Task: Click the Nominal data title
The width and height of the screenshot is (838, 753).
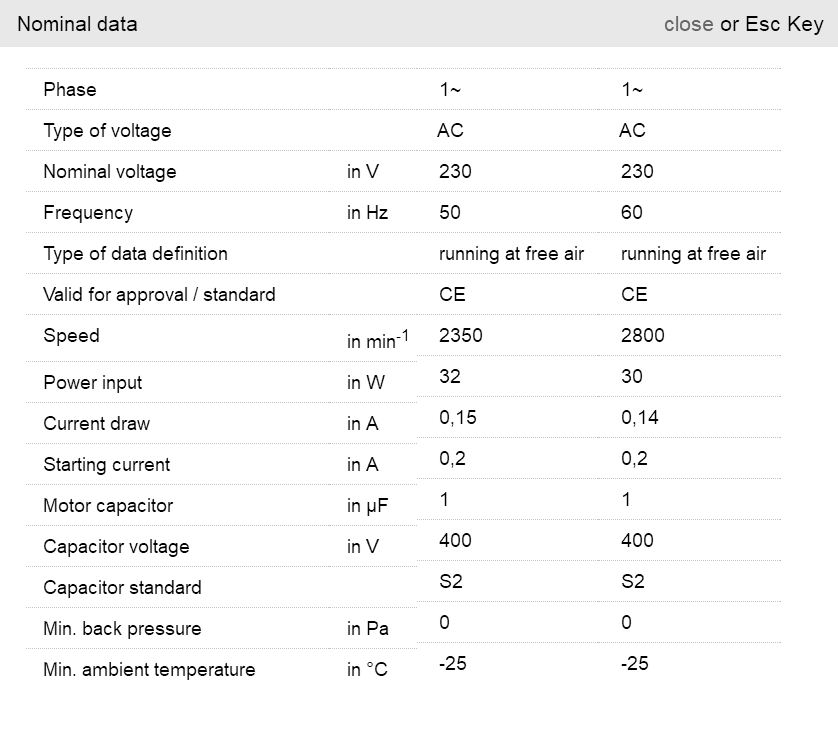Action: [78, 24]
